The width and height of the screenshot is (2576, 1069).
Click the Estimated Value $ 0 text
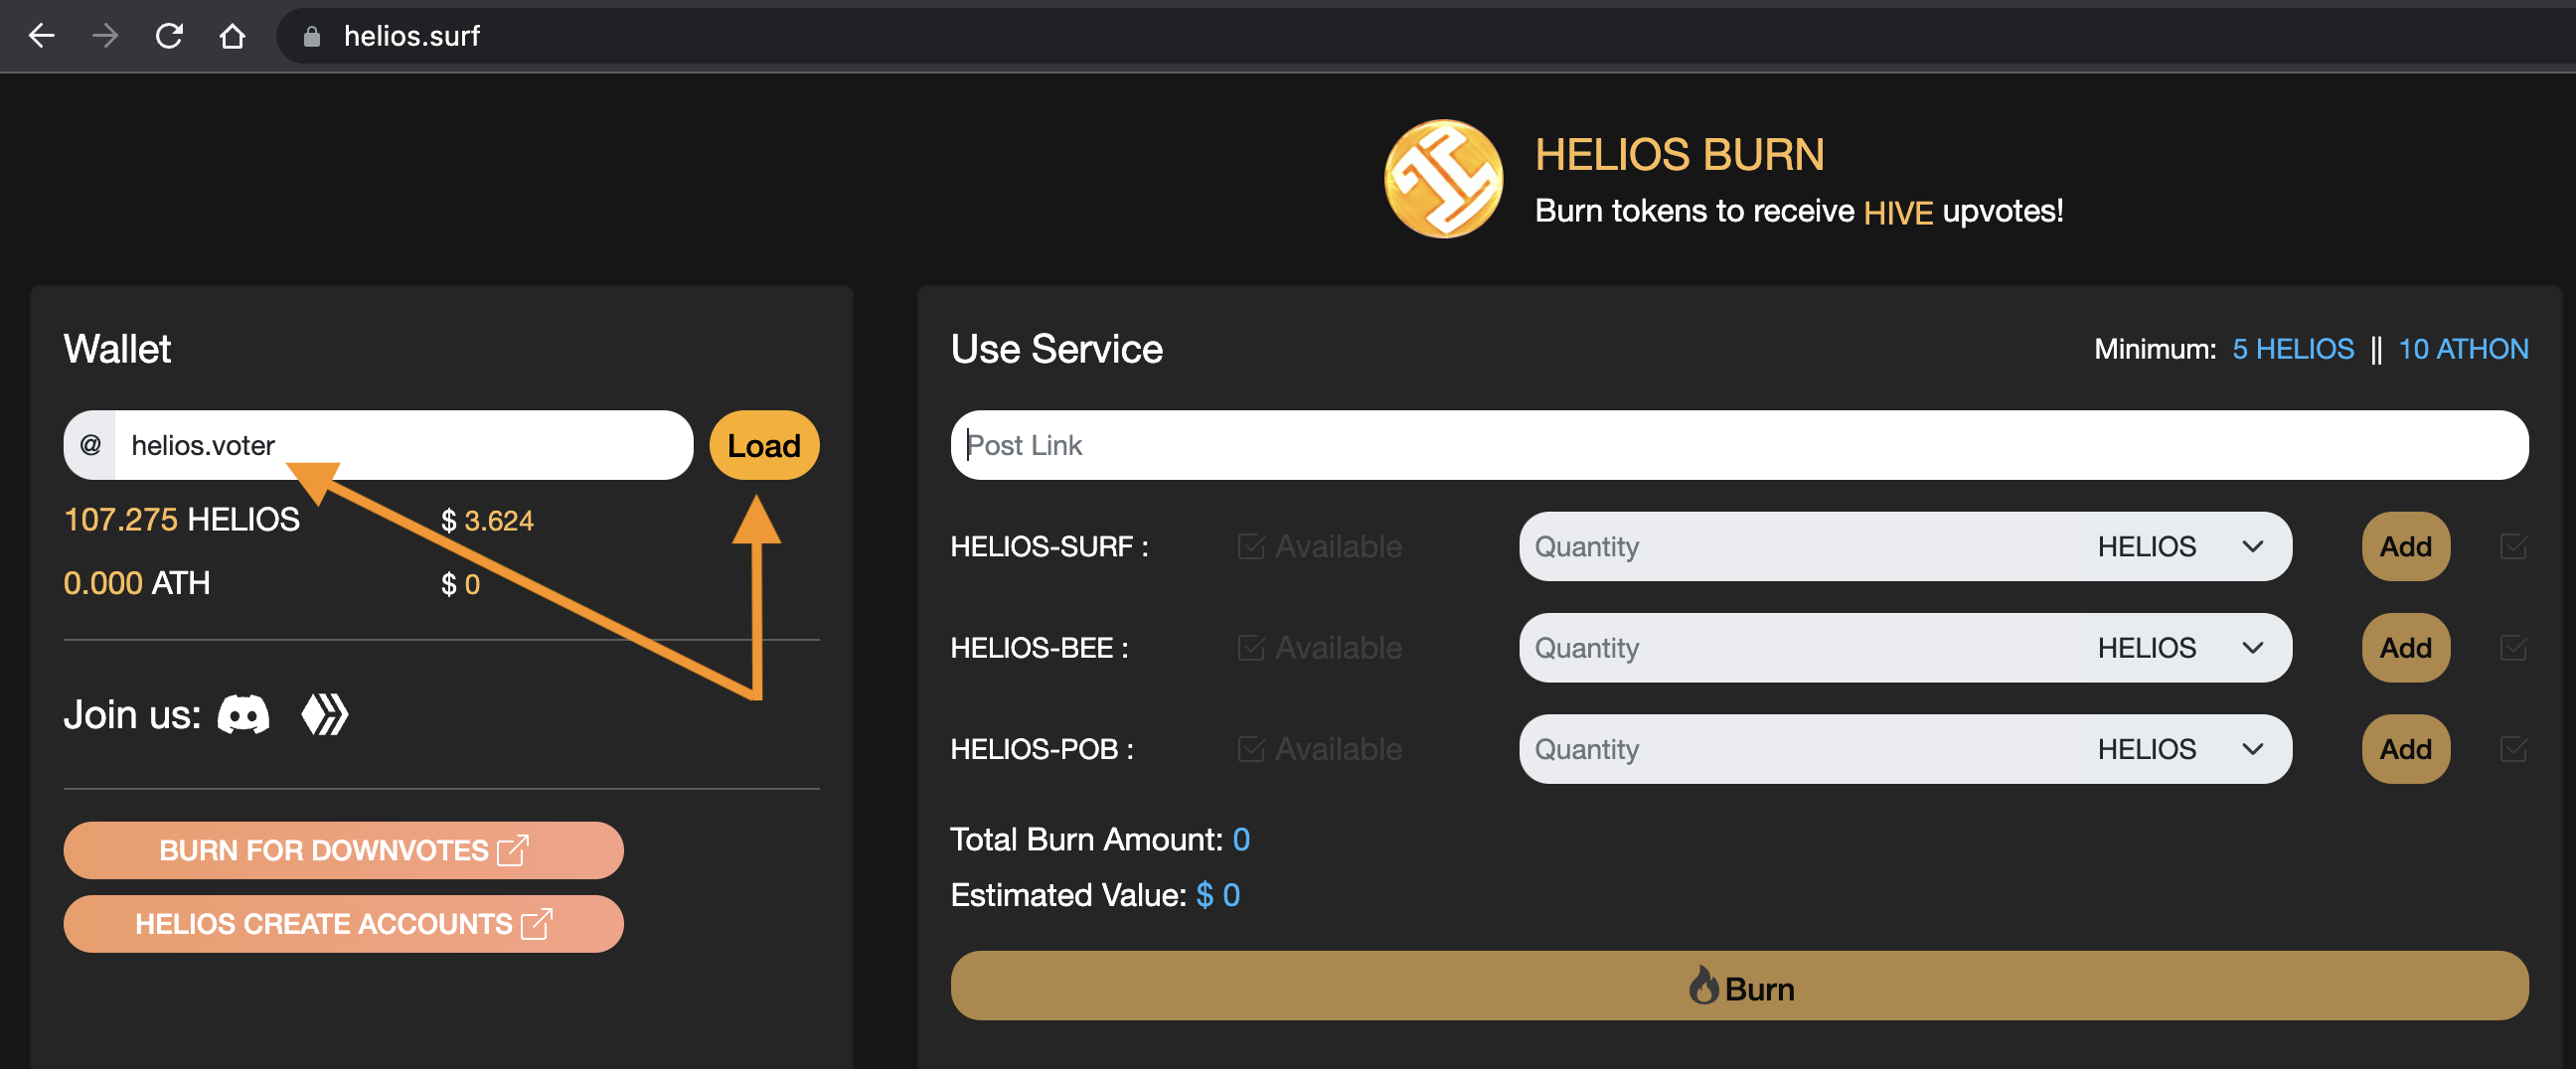pos(1217,895)
